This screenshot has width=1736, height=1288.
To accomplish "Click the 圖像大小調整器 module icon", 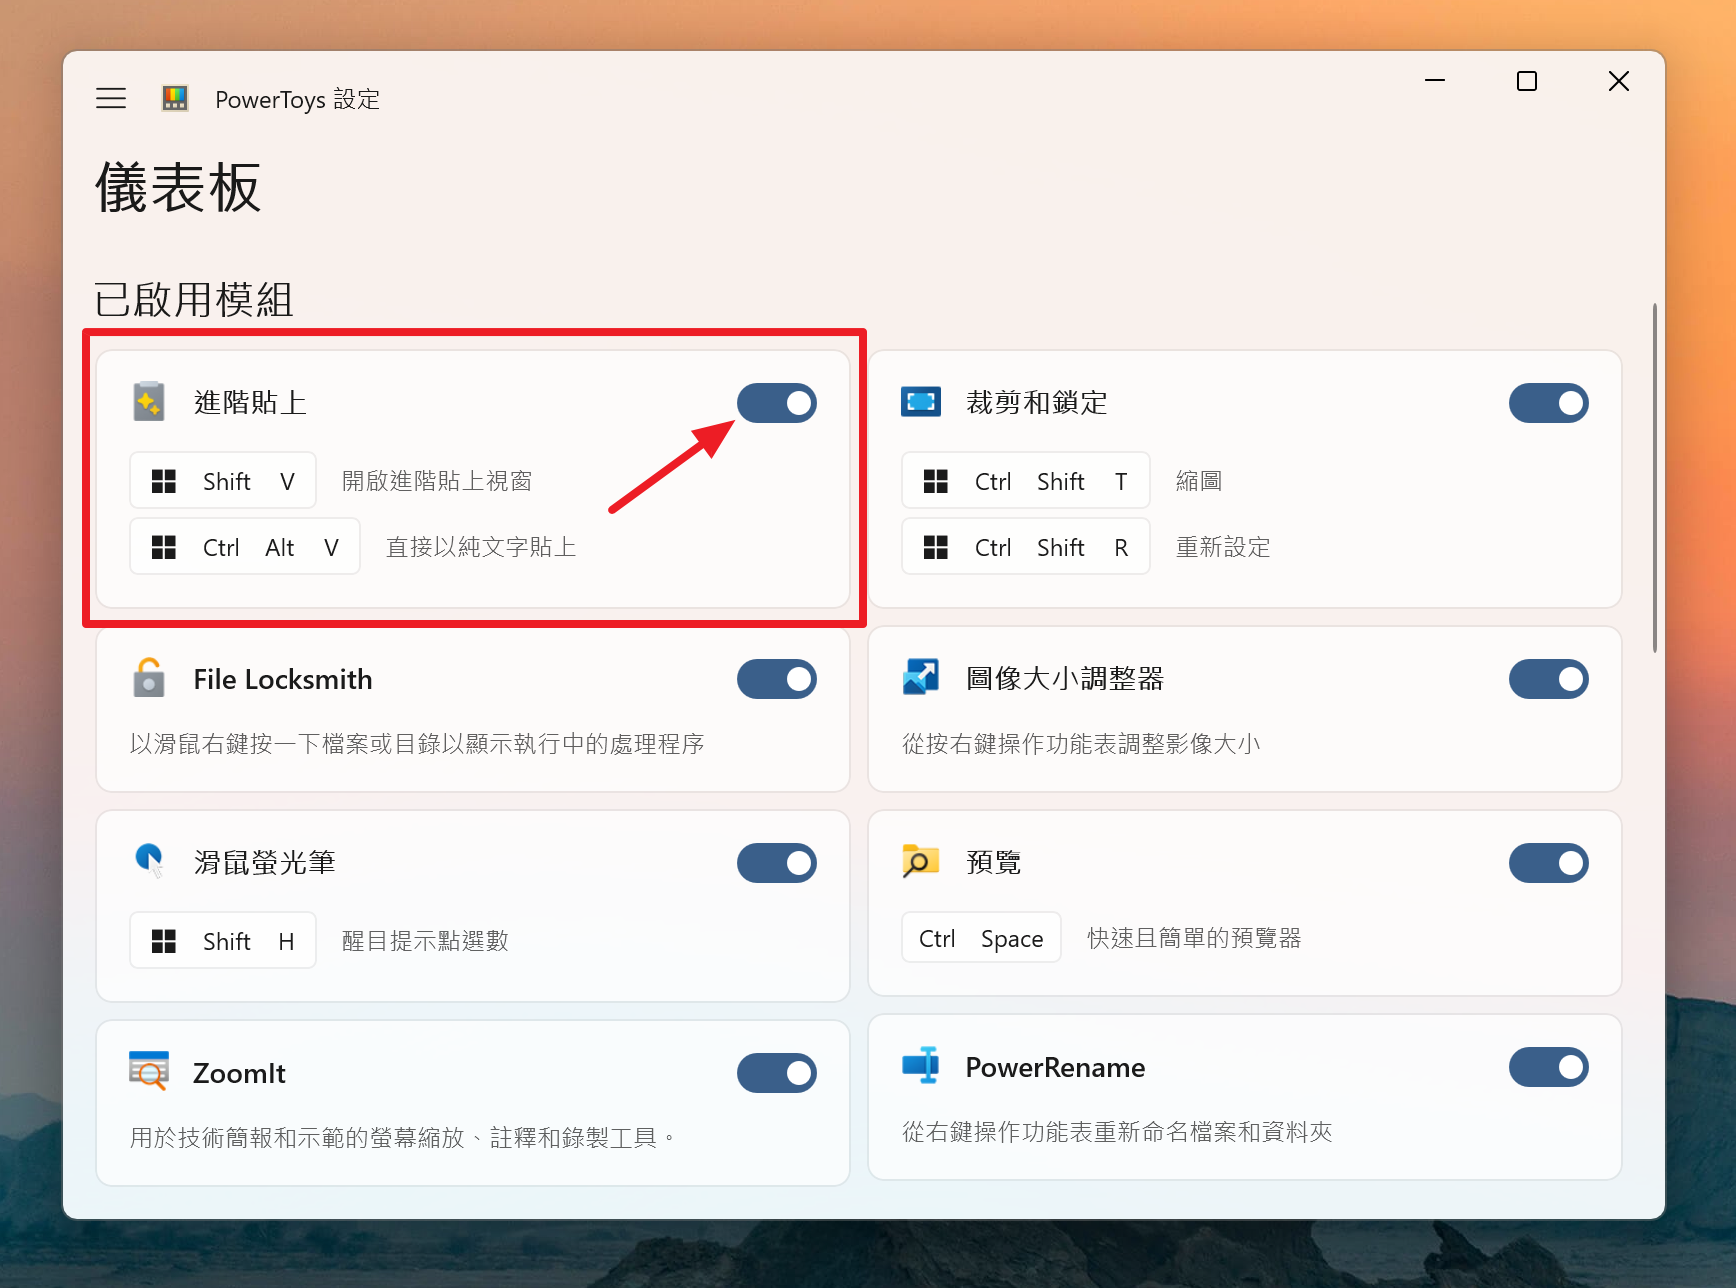I will pos(920,677).
